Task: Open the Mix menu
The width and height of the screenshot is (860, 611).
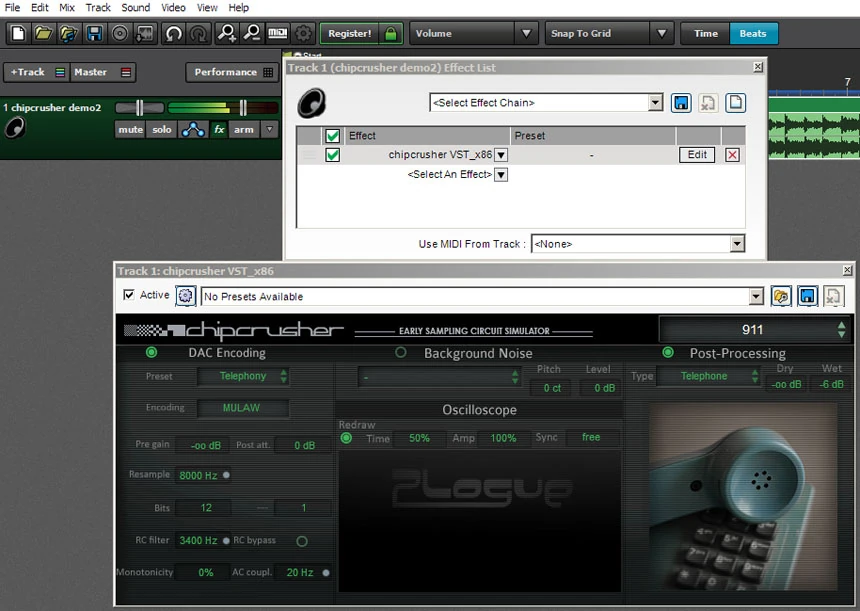Action: point(67,8)
